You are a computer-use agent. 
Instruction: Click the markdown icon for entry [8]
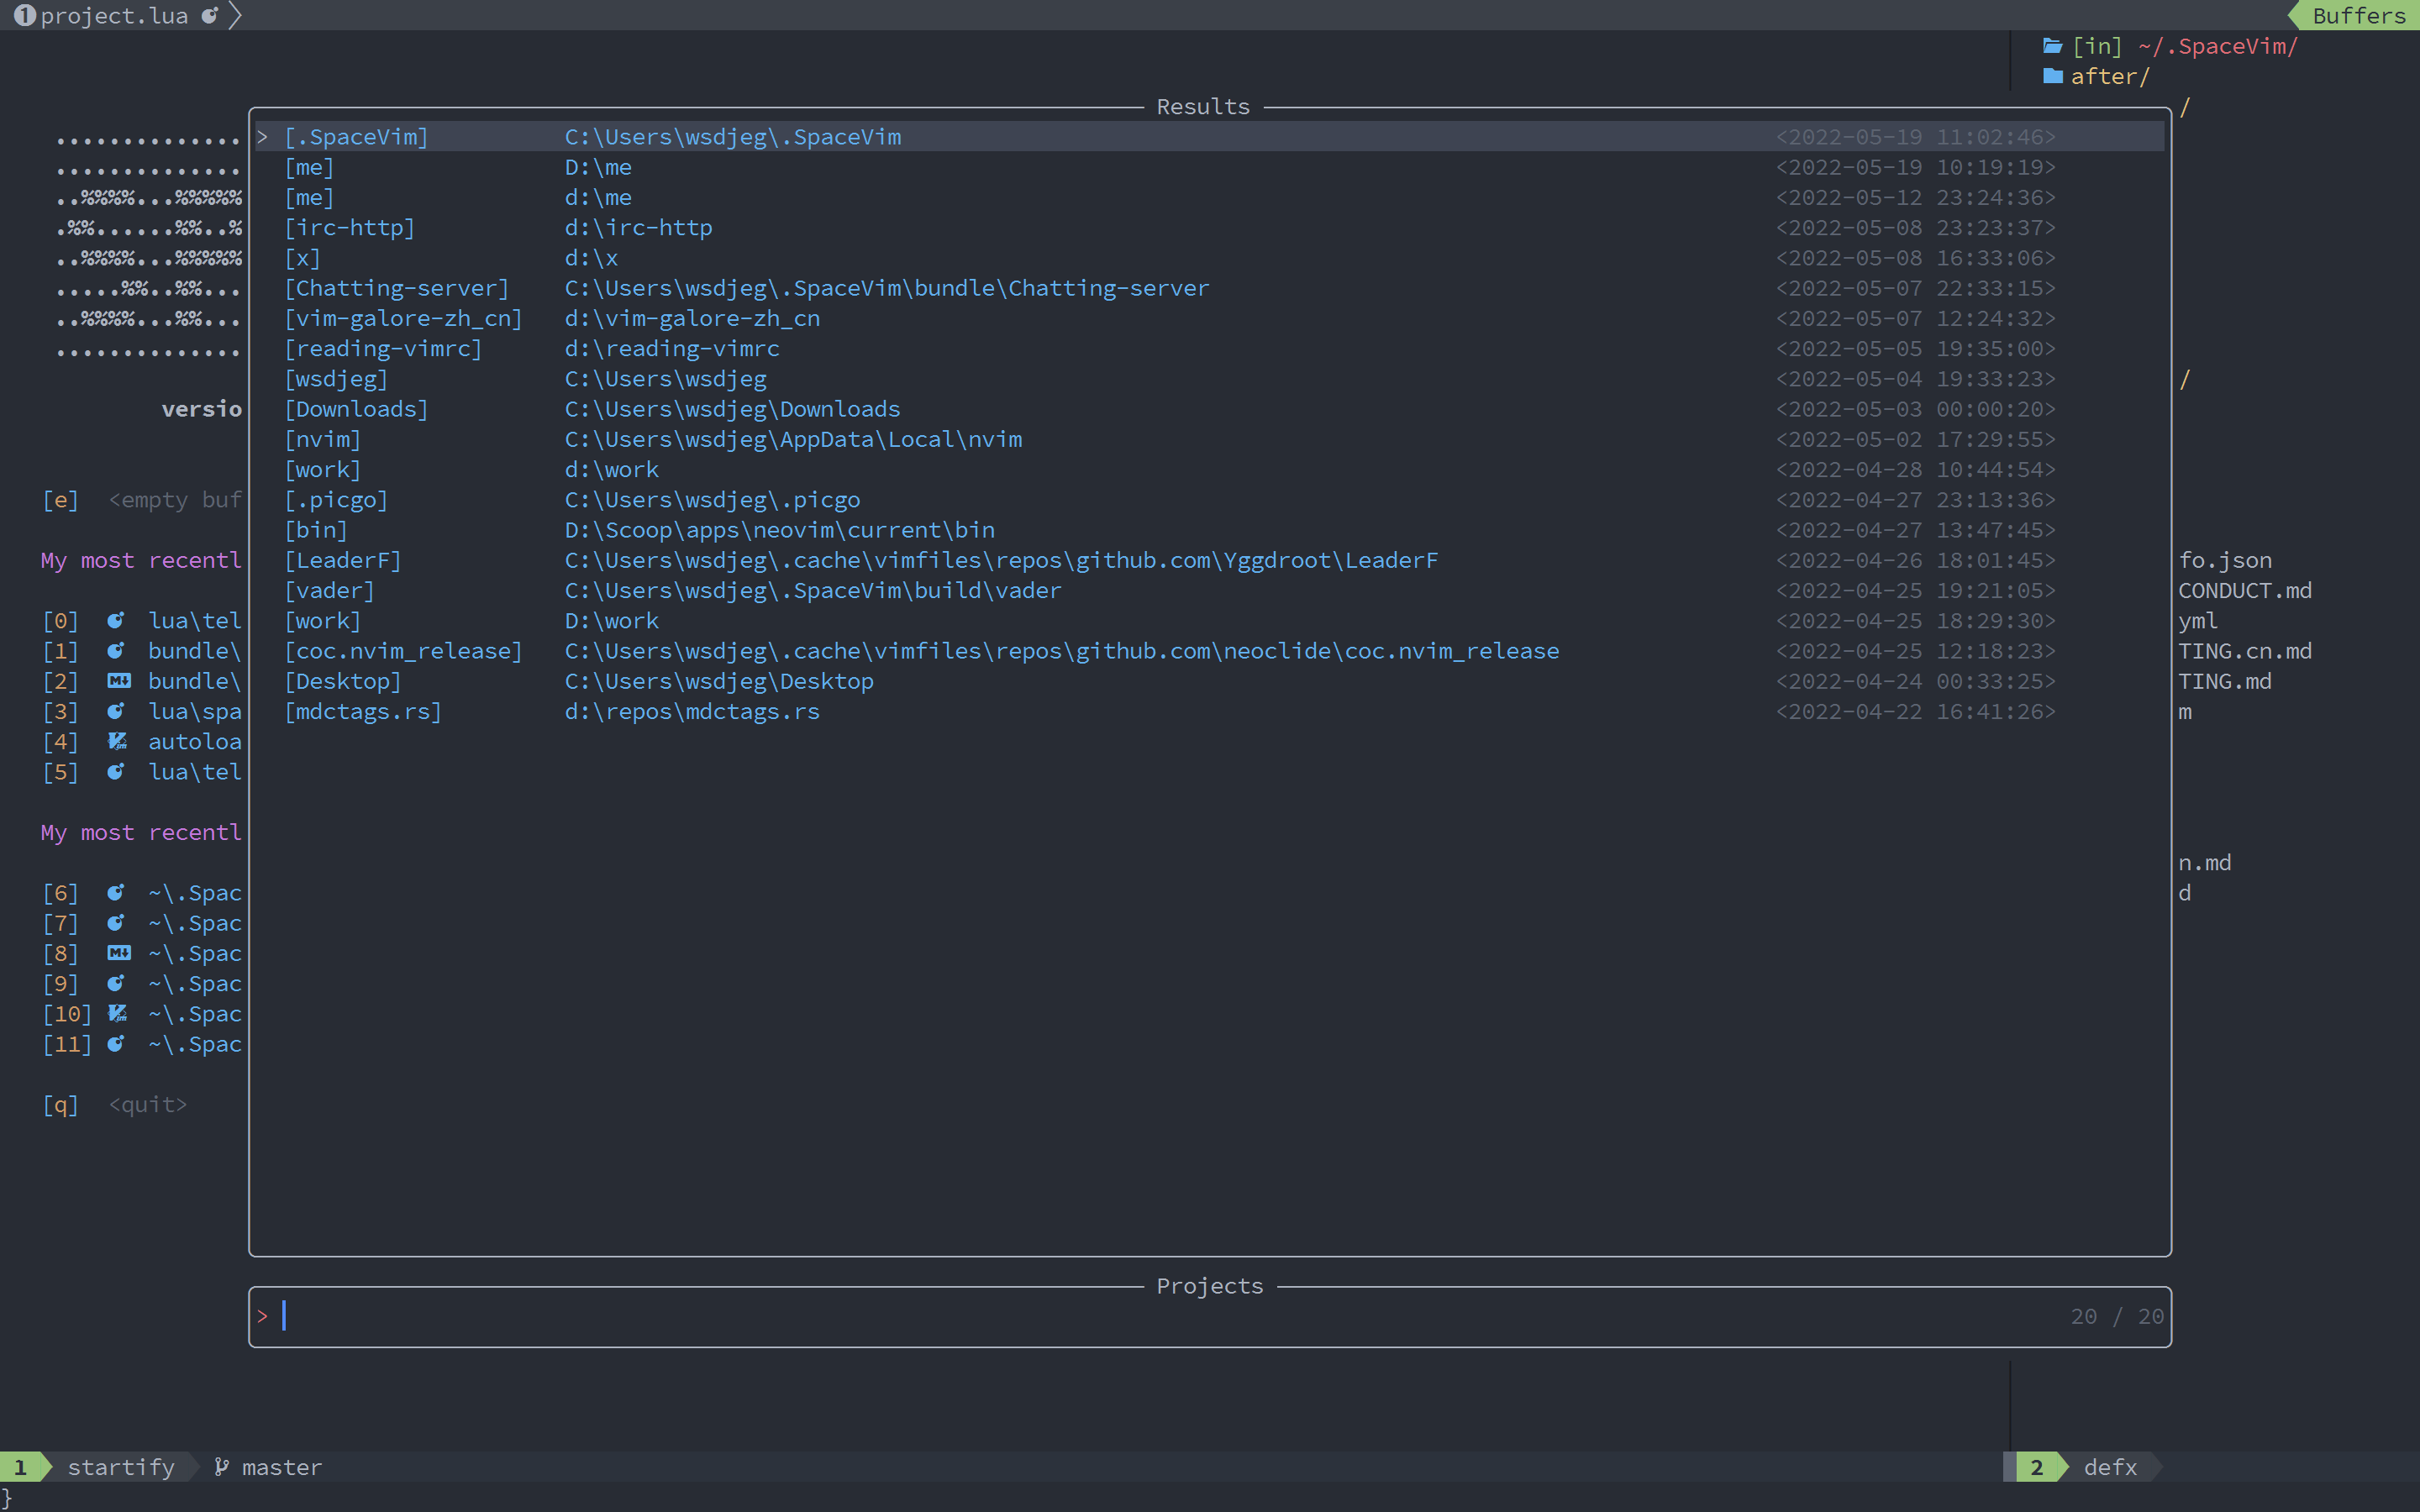coord(118,953)
